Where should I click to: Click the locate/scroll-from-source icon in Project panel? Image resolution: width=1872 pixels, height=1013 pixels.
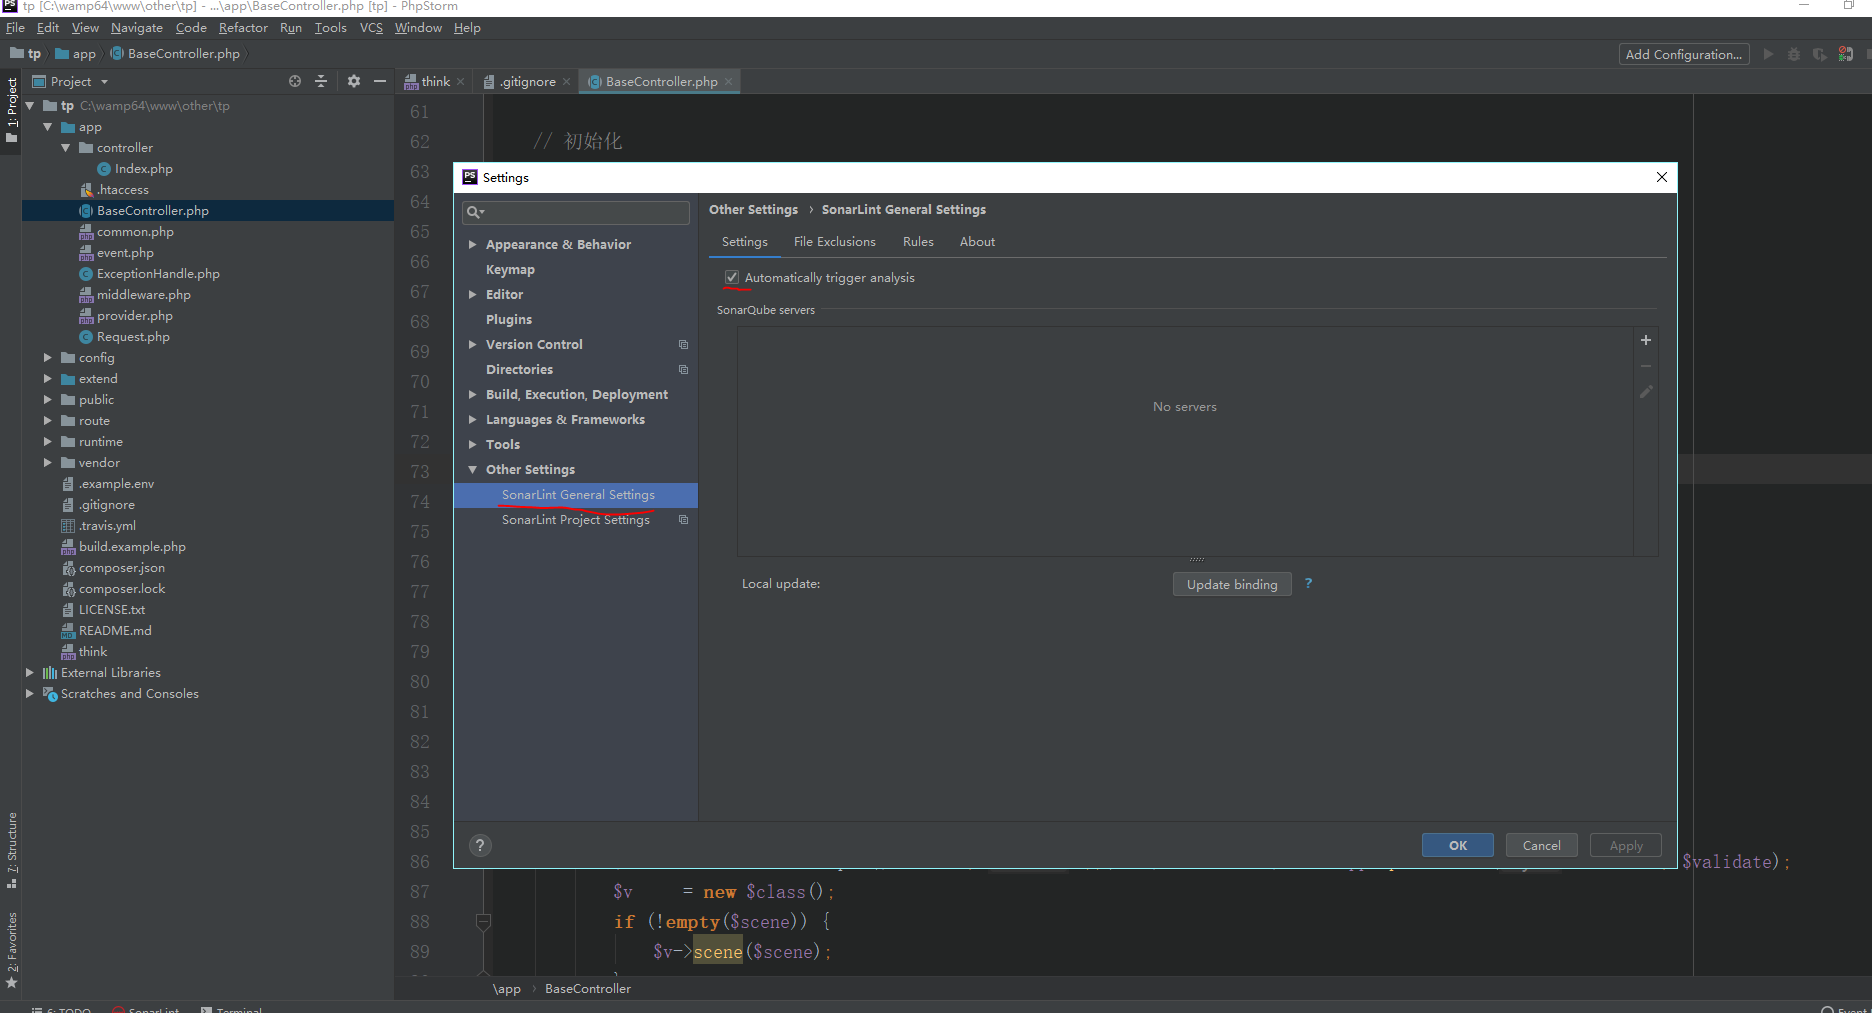click(295, 81)
